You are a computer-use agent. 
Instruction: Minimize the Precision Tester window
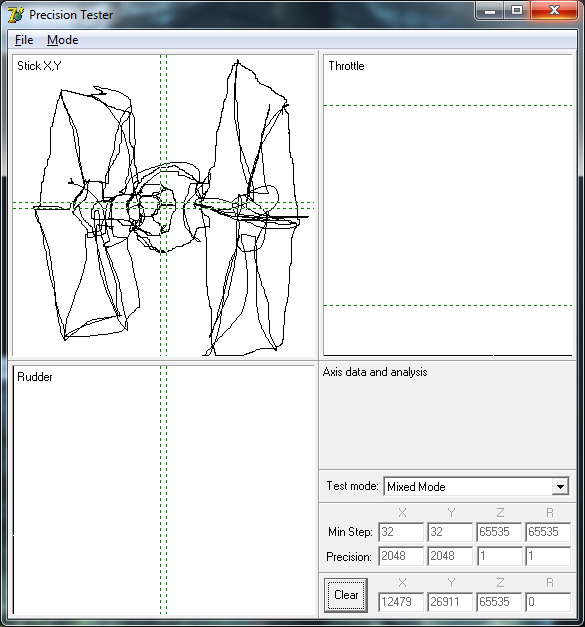coord(490,10)
